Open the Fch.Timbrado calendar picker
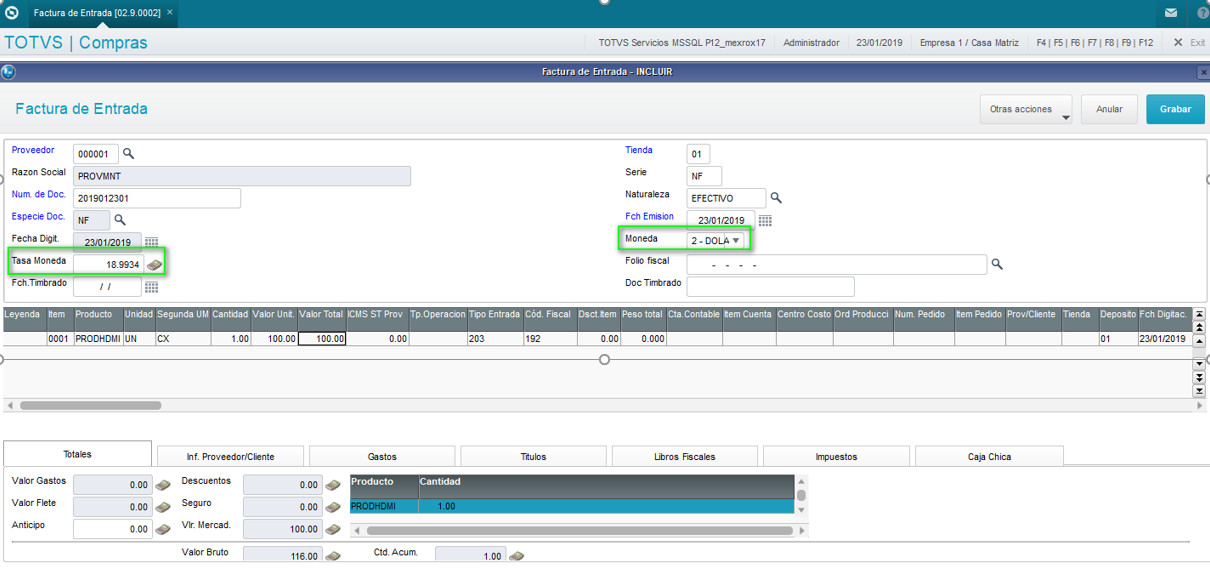The height and width of the screenshot is (569, 1210). (151, 286)
